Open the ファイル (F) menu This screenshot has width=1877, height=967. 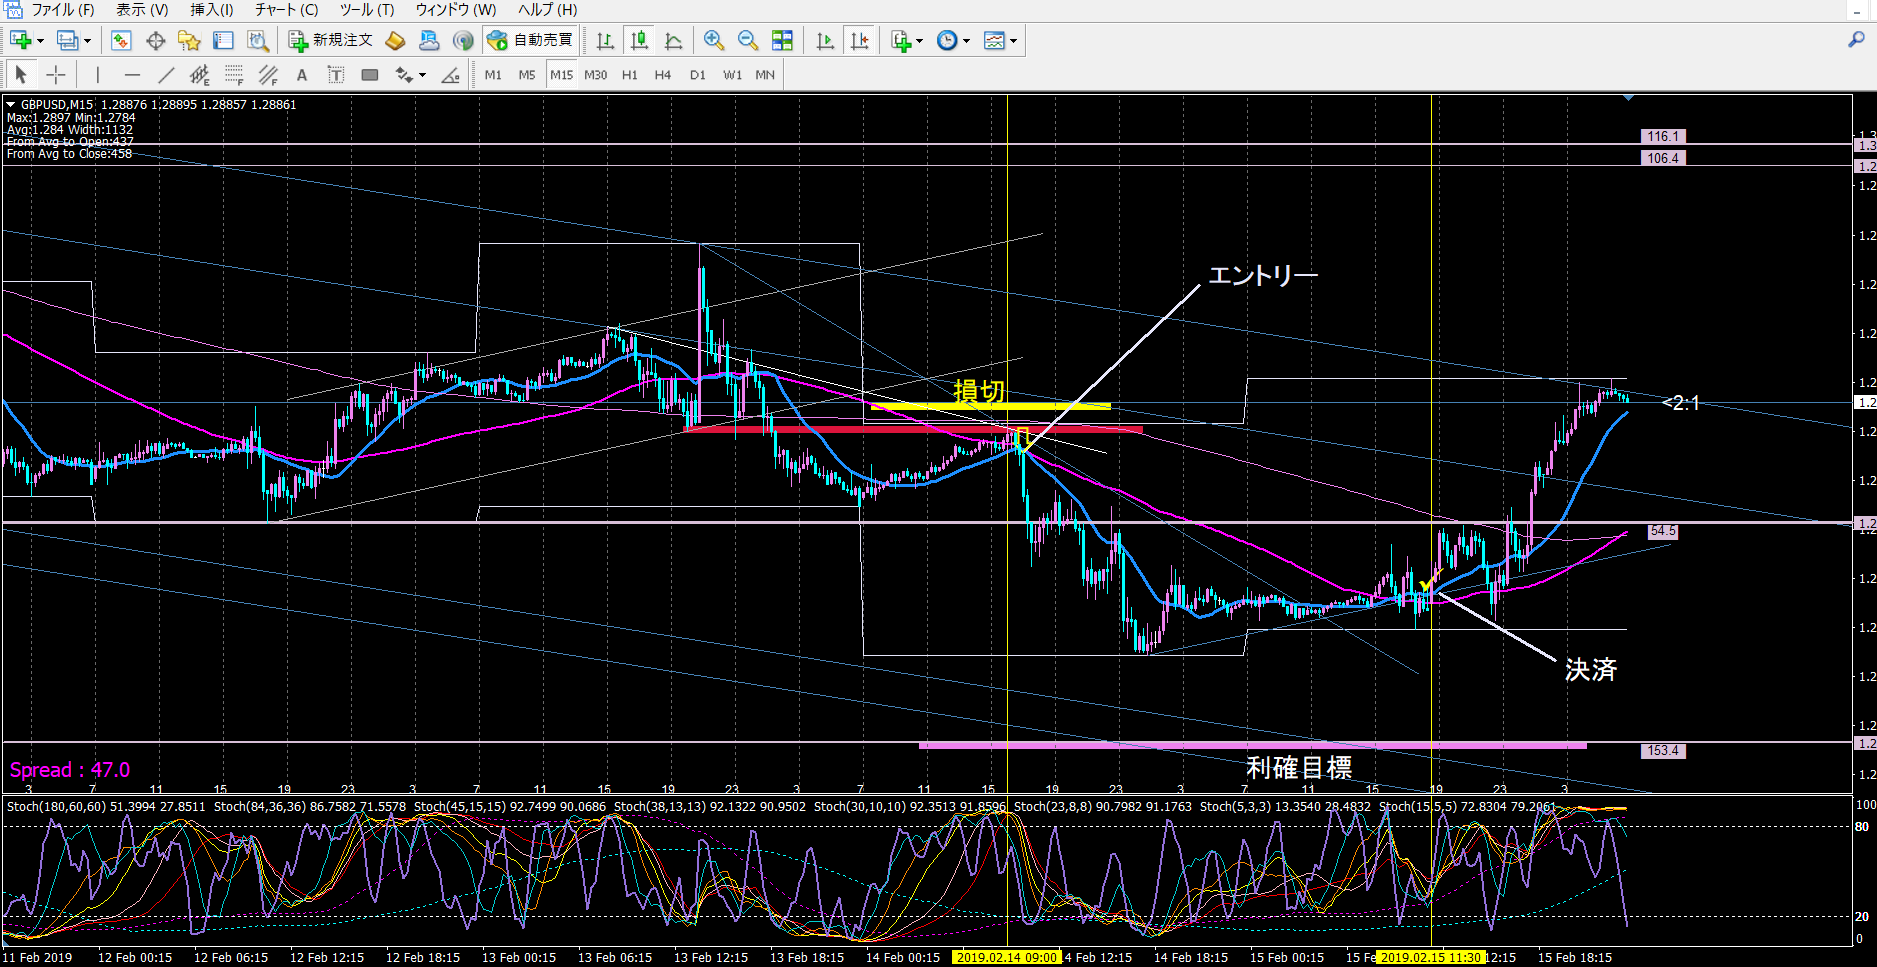pos(63,10)
